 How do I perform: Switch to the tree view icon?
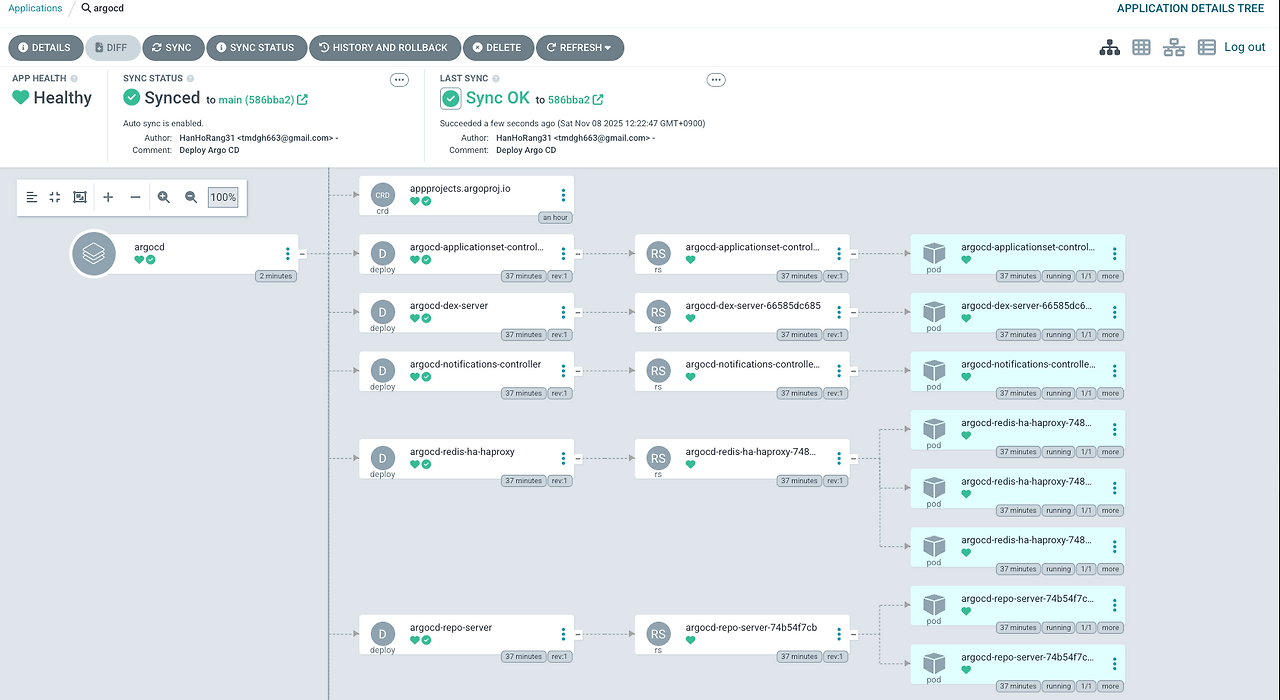1109,47
